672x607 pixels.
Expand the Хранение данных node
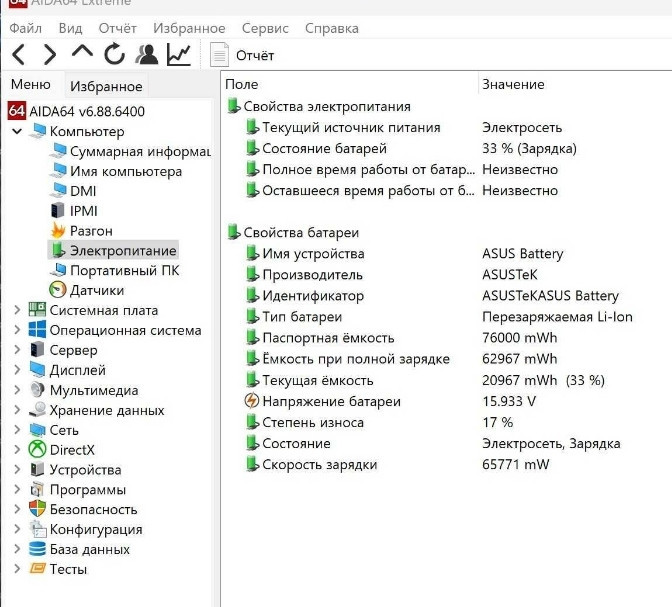(x=17, y=410)
